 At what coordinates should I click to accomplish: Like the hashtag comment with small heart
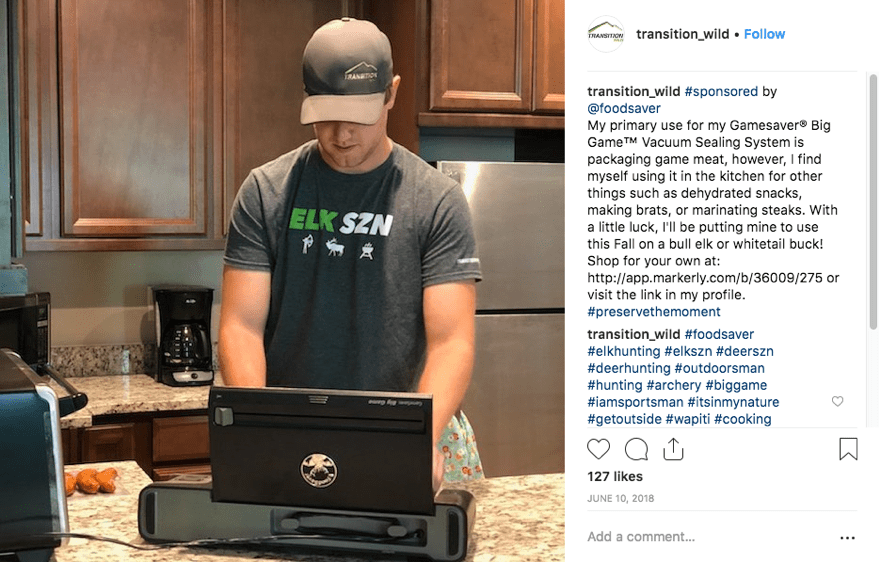tap(838, 401)
